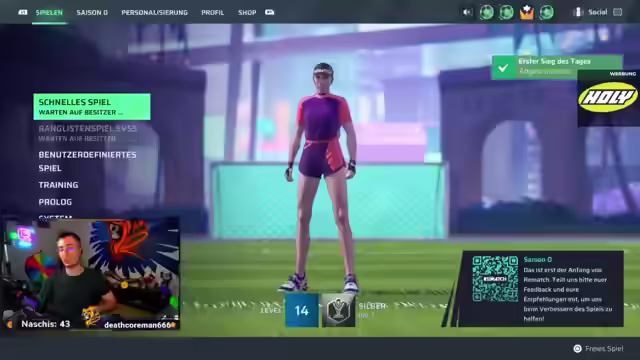This screenshot has width=640, height=360.
Task: Select the green avatar beside the speaker icon
Action: 487,12
